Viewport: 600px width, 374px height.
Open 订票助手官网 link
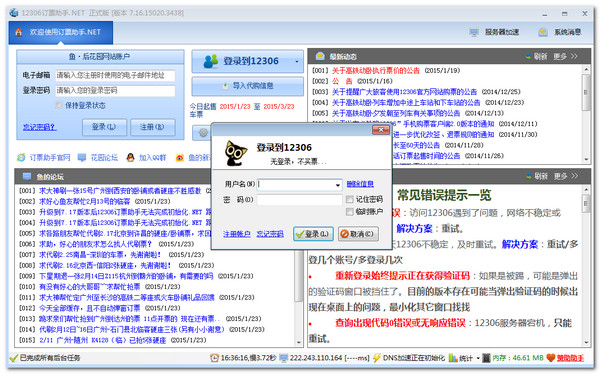[50, 158]
